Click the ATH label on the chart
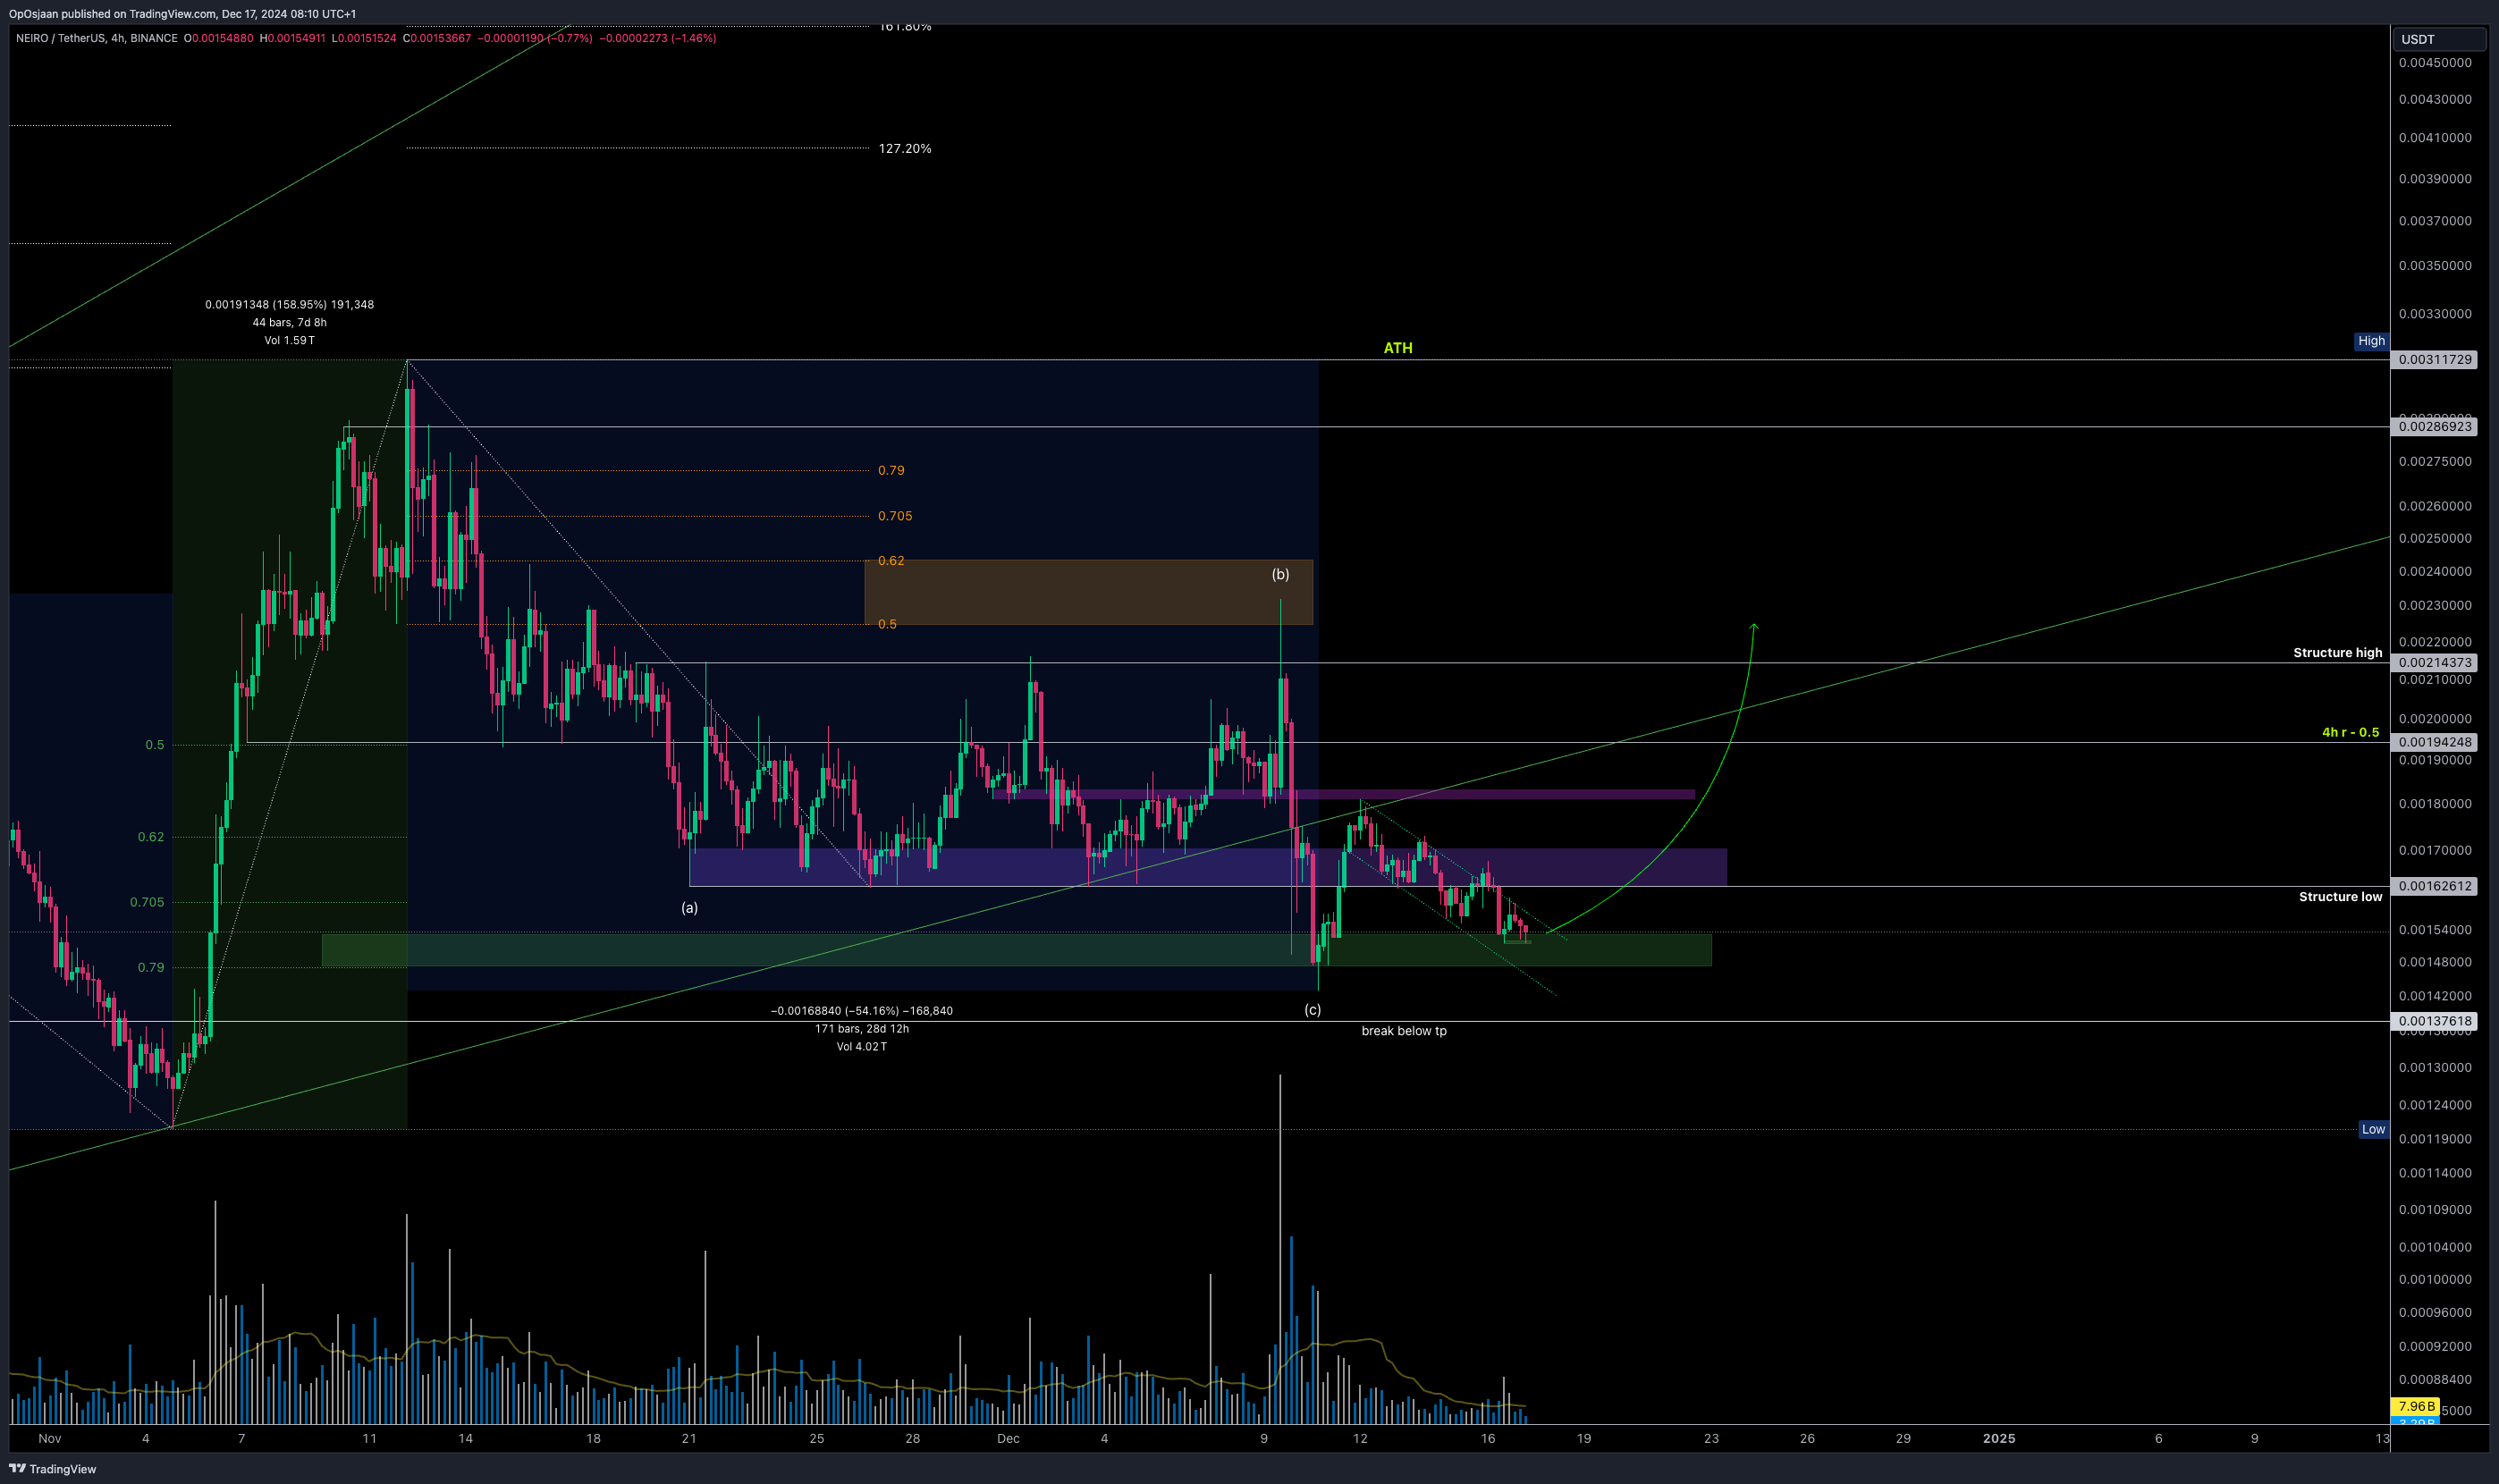Viewport: 2499px width, 1484px height. 1398,348
